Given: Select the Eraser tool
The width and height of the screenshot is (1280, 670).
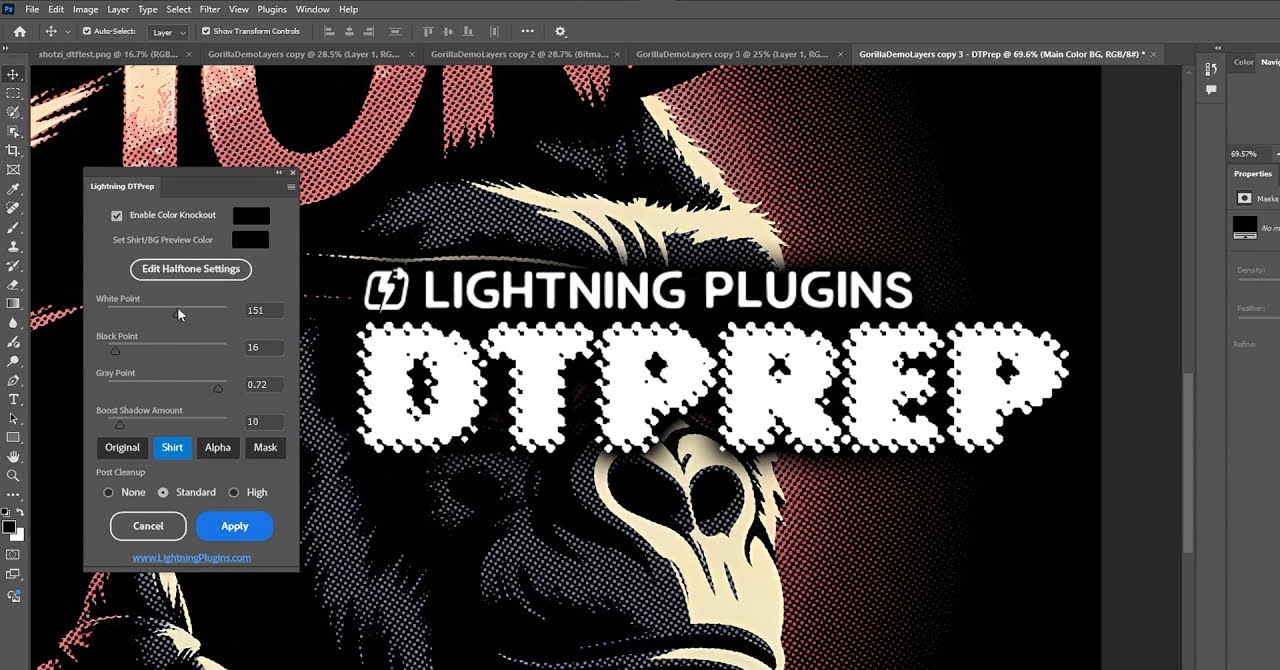Looking at the screenshot, I should pos(13,285).
